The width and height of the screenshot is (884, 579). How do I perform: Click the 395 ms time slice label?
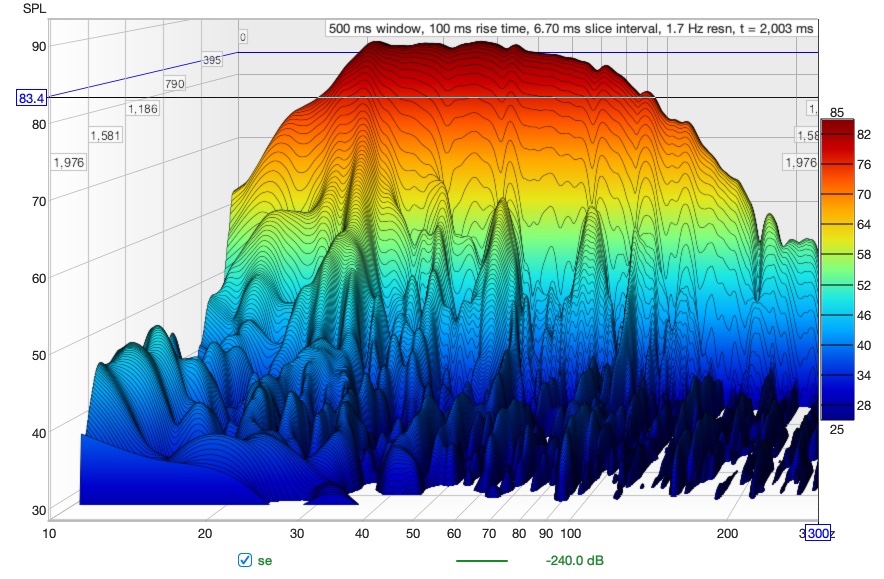click(x=212, y=60)
